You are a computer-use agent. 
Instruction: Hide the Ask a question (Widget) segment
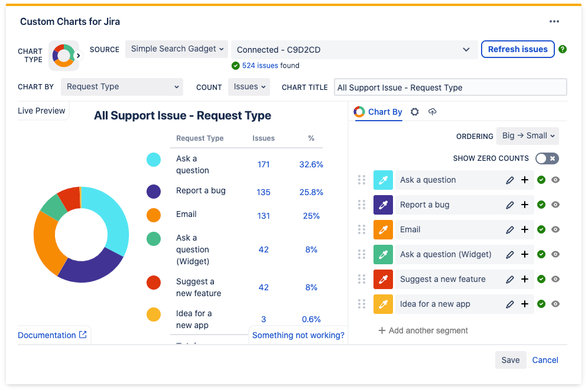tap(555, 254)
